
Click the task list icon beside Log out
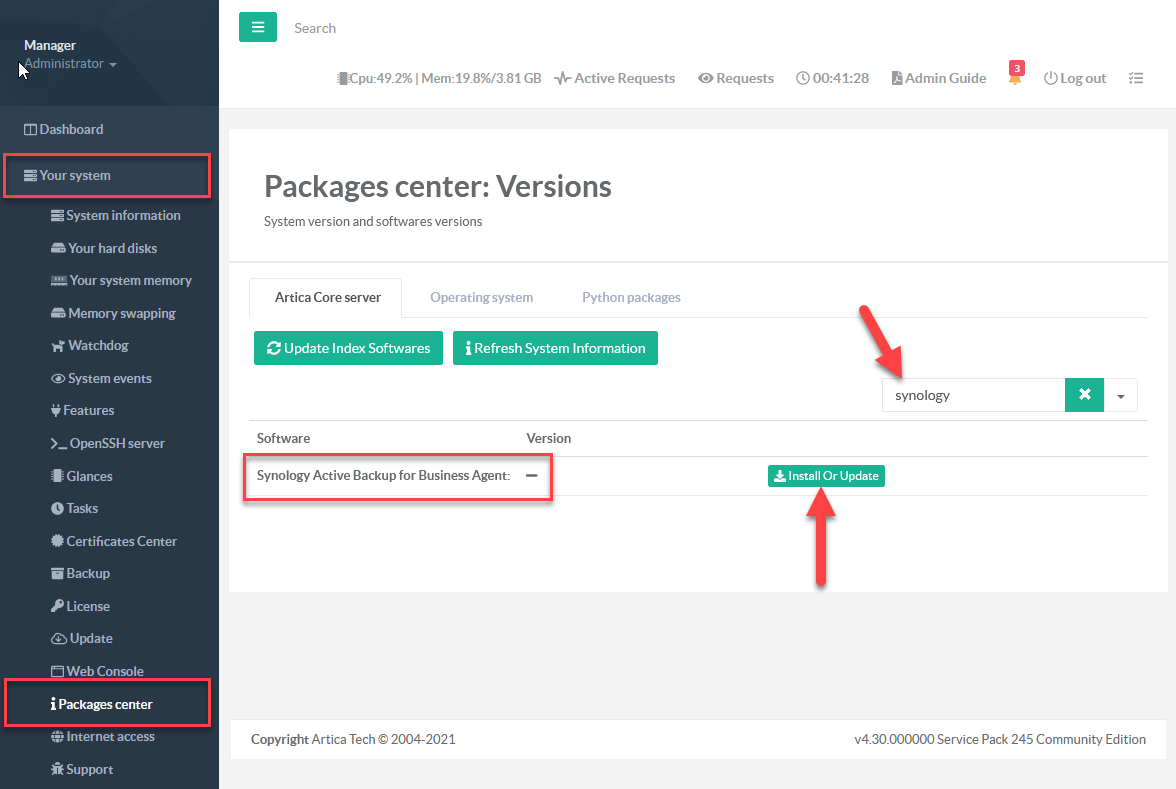tap(1135, 78)
